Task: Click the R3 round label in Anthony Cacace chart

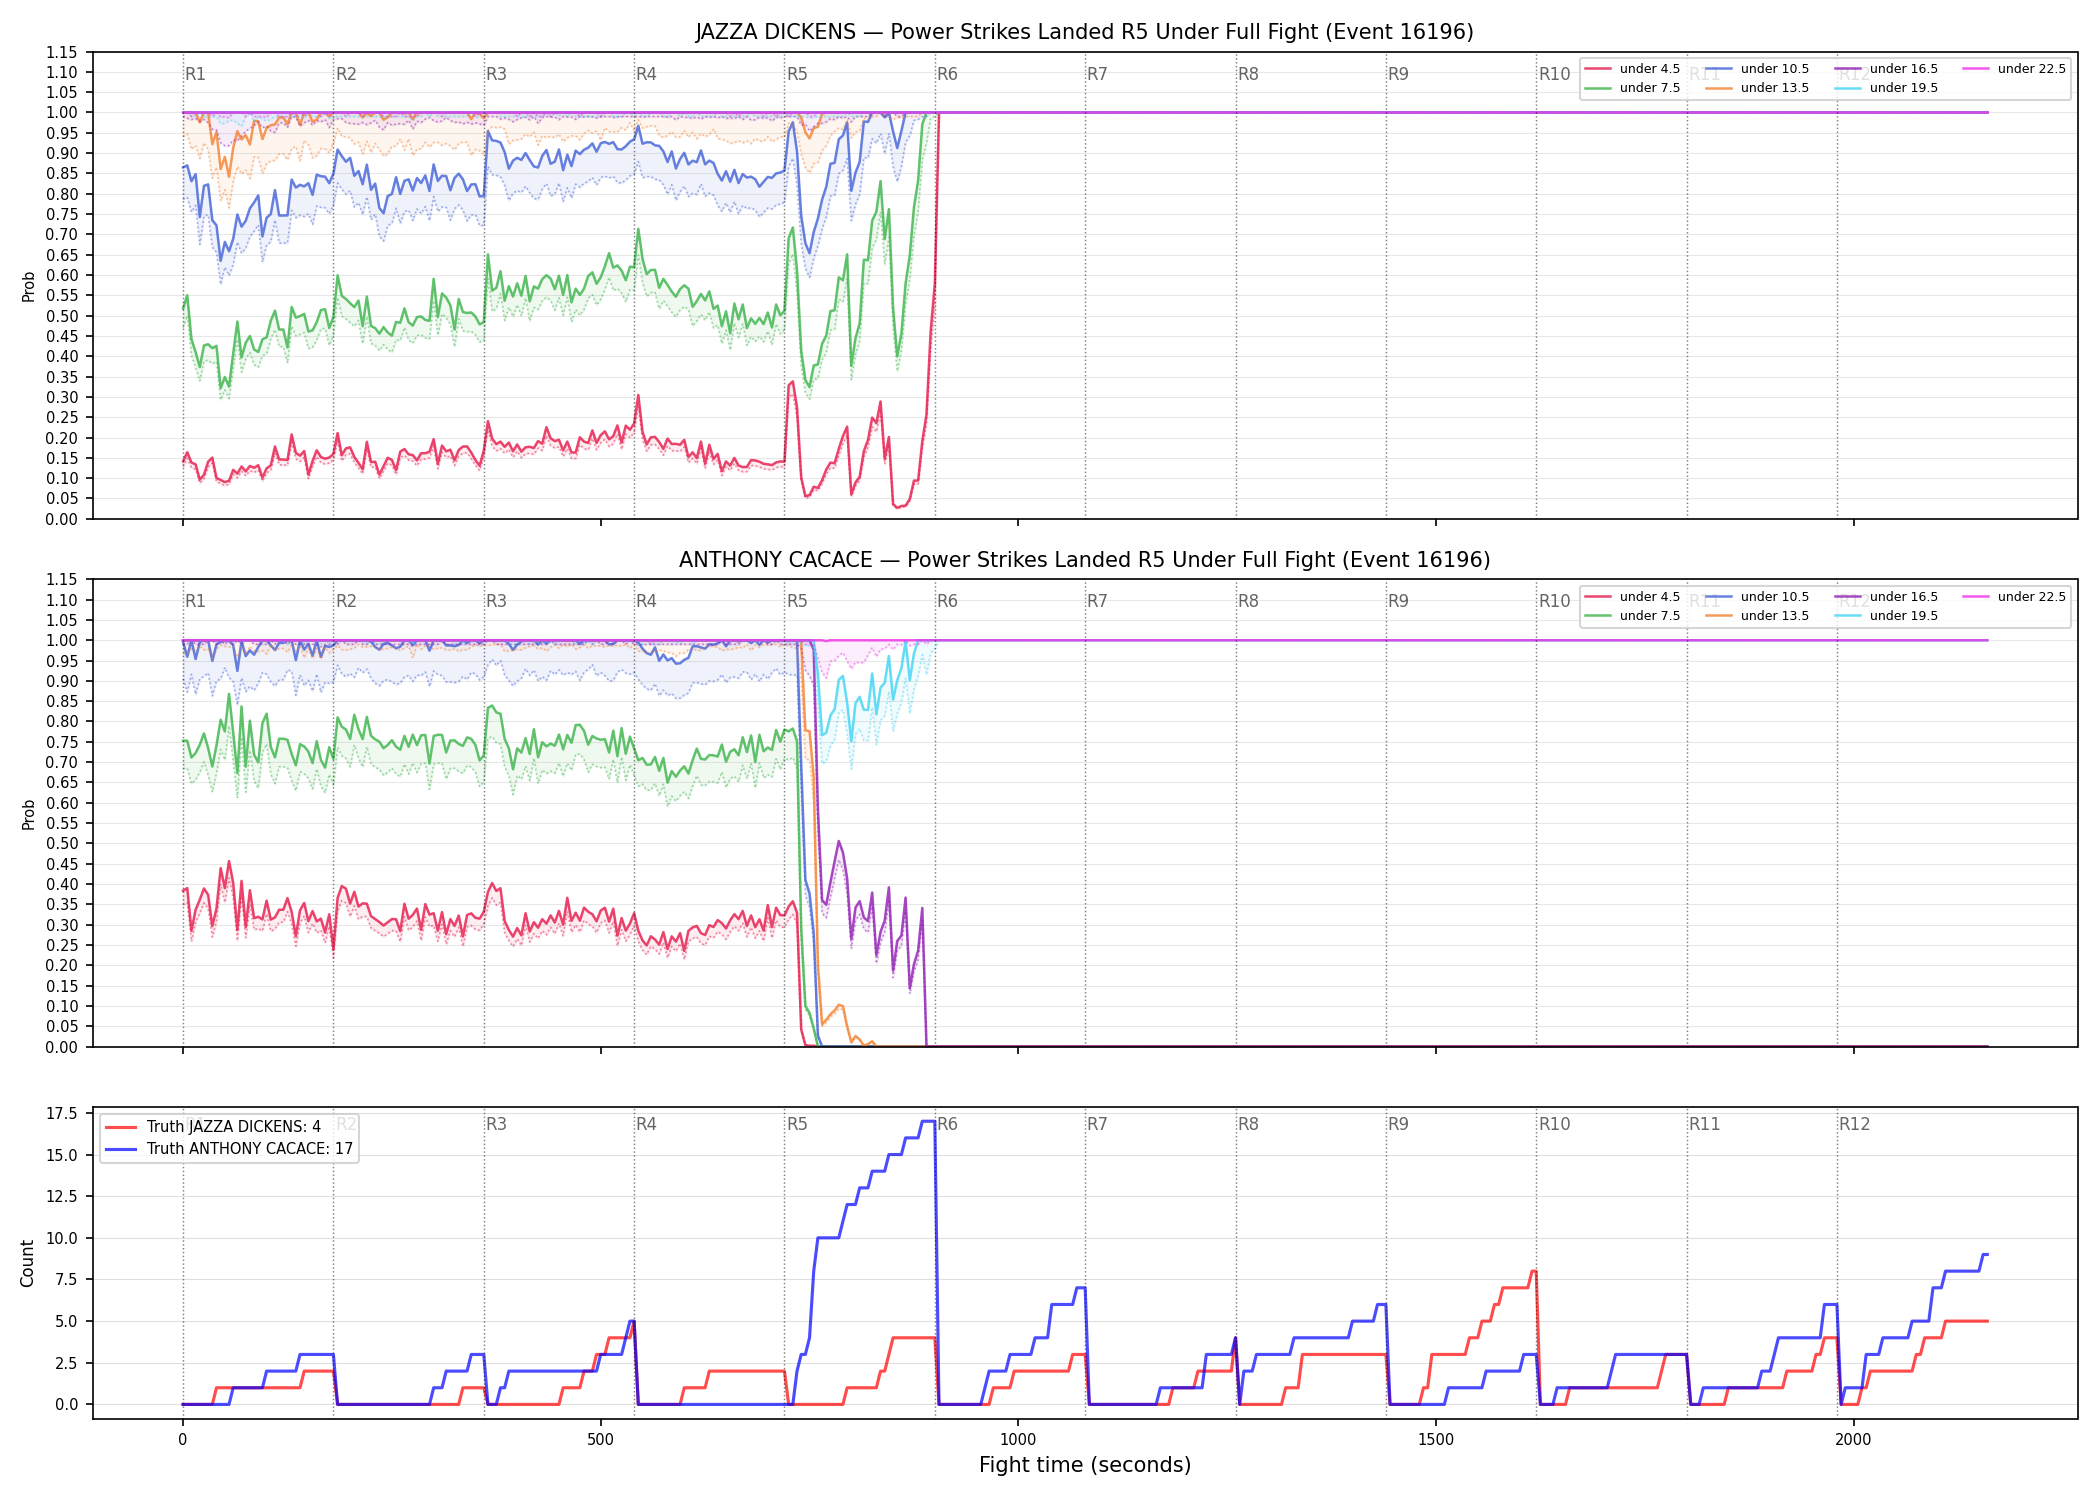Action: (x=496, y=601)
